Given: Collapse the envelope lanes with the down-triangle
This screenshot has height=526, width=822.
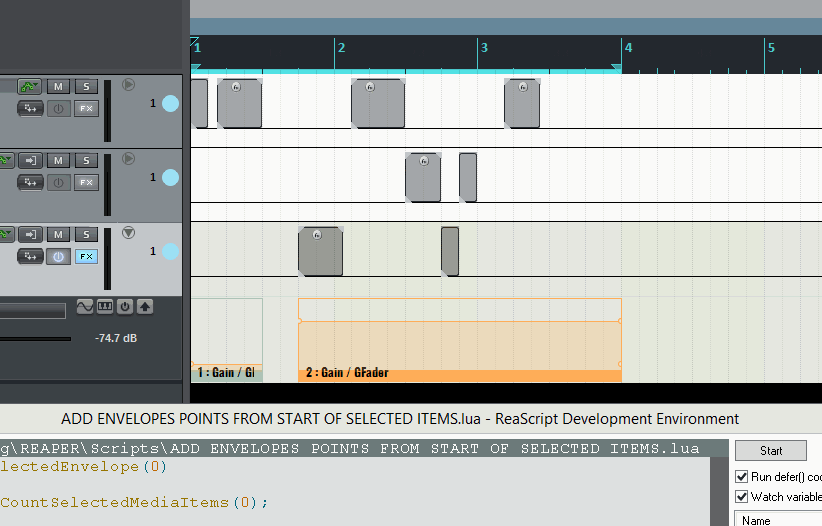Looking at the screenshot, I should point(128,232).
